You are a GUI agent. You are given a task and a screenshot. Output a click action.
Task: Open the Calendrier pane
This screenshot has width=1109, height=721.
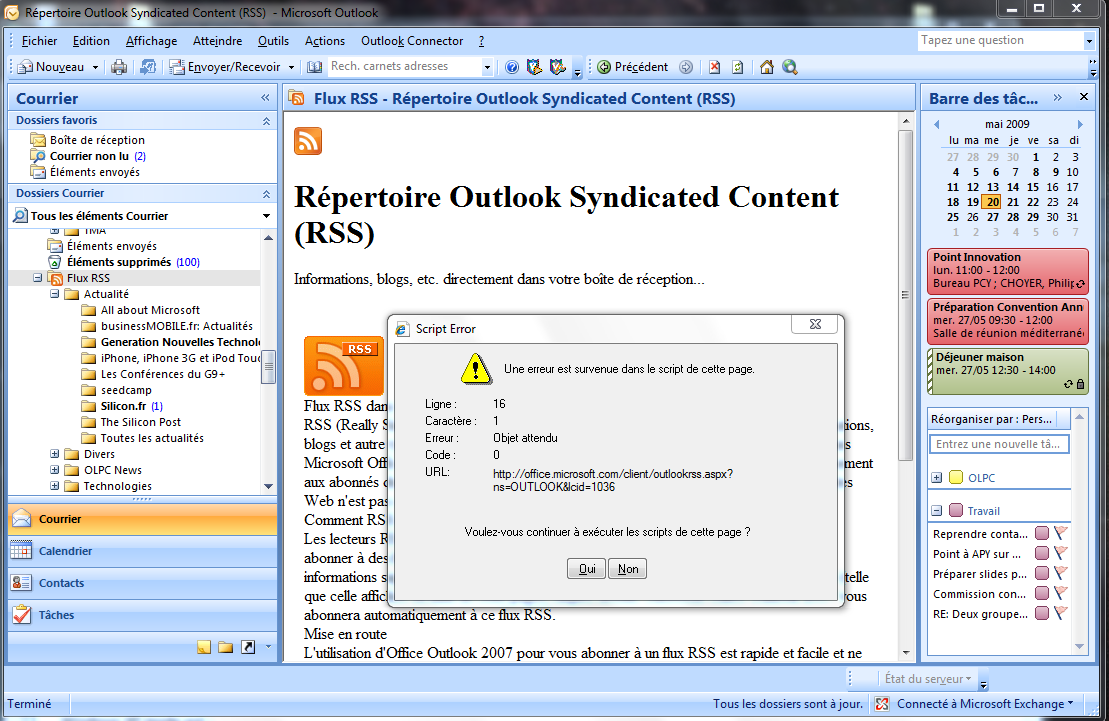pos(65,551)
